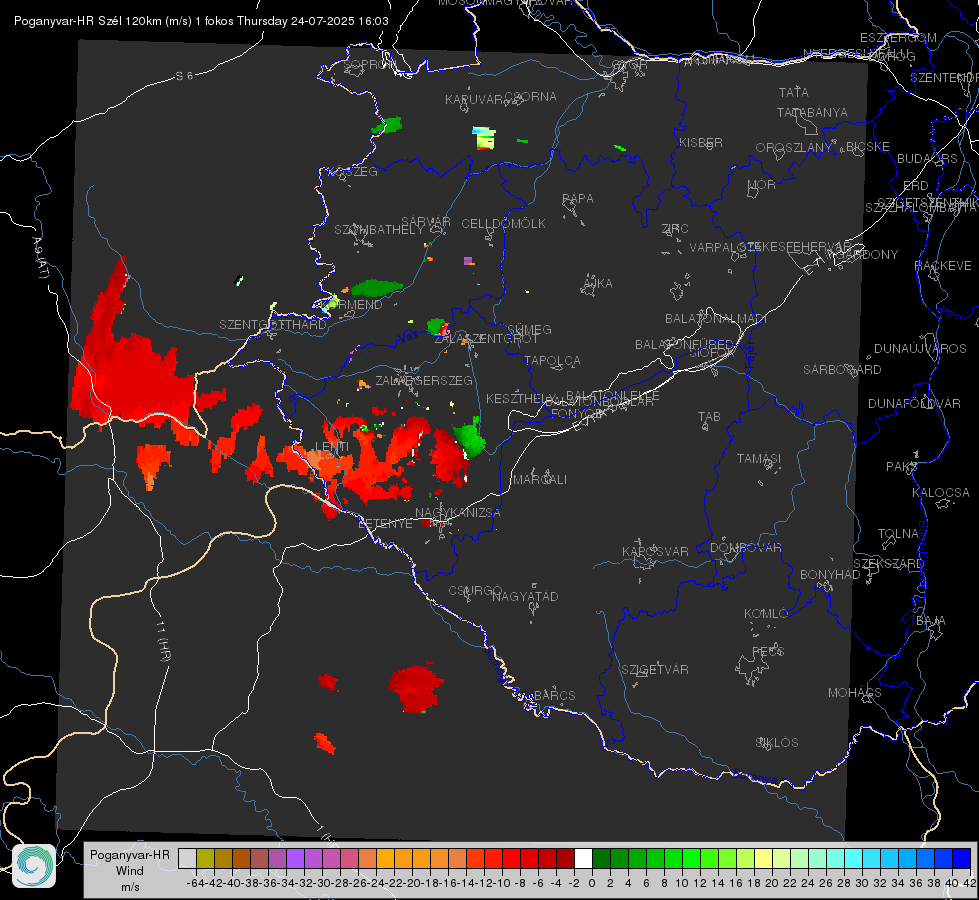Click the olive legend swatch above -64
Screen dimensions: 979x900
pos(205,858)
